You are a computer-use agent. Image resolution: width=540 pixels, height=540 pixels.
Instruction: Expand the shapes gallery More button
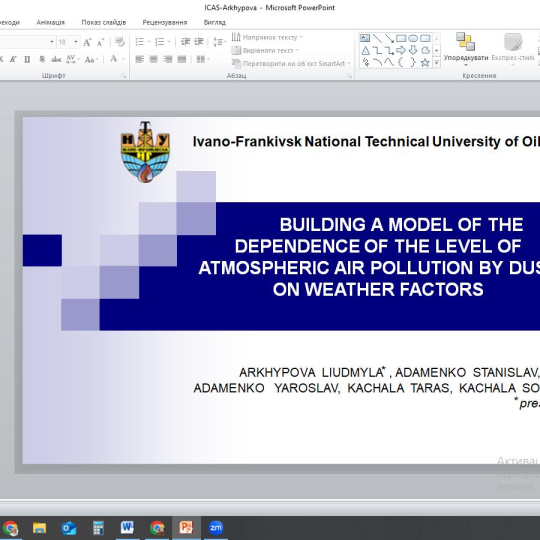point(436,63)
